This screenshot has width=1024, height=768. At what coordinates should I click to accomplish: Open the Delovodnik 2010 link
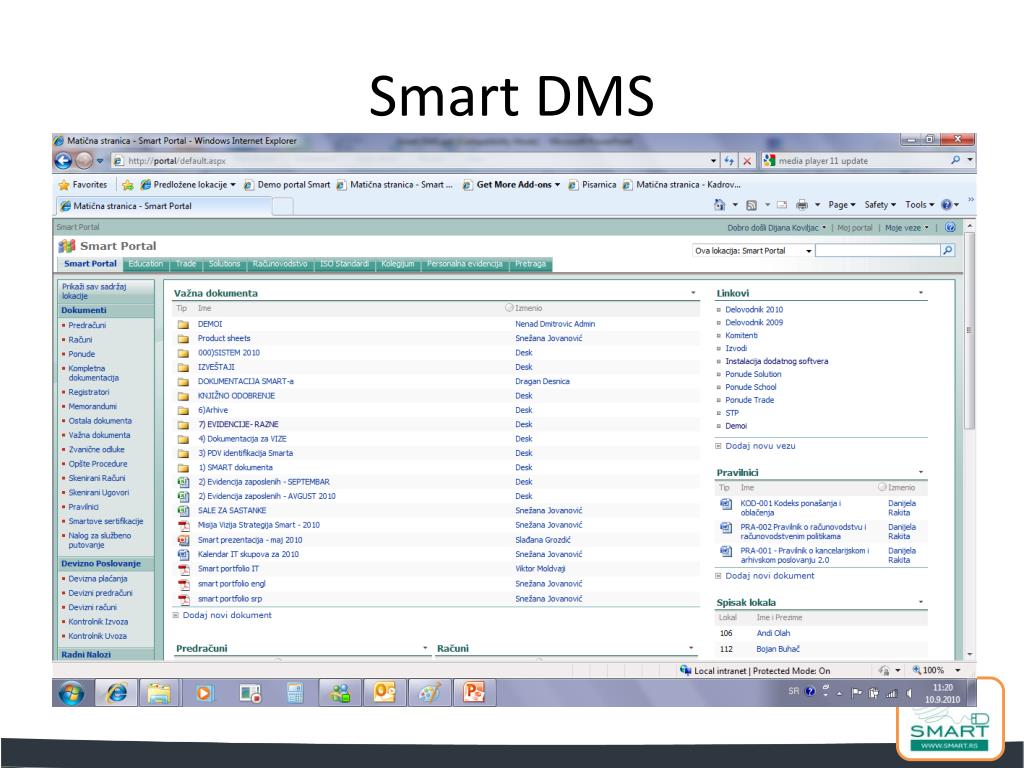coord(754,310)
